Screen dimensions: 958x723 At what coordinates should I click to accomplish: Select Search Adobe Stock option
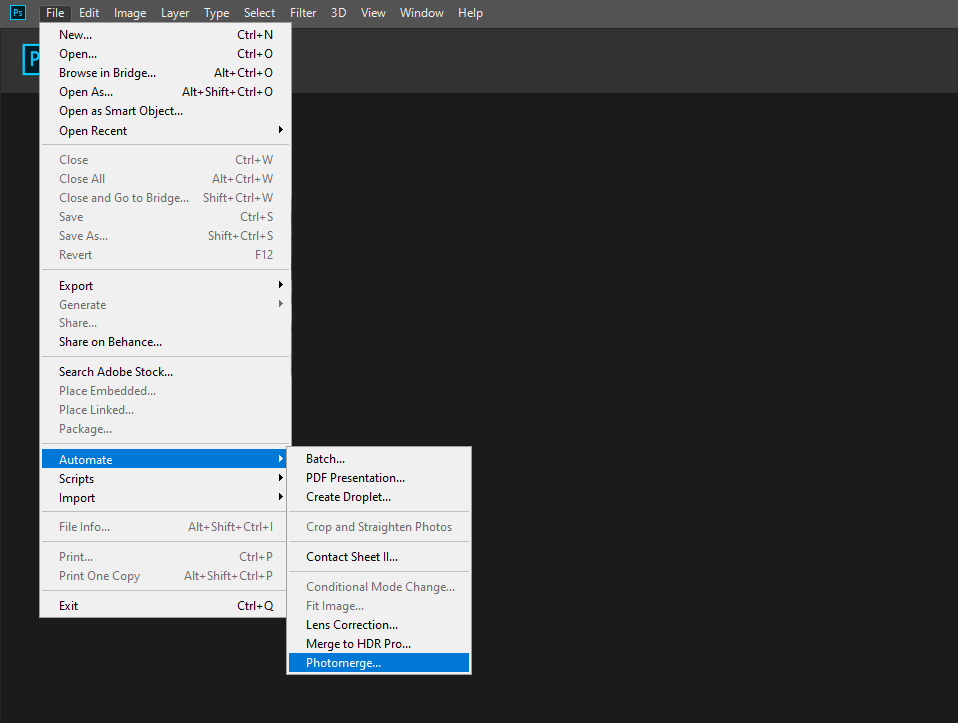point(115,372)
